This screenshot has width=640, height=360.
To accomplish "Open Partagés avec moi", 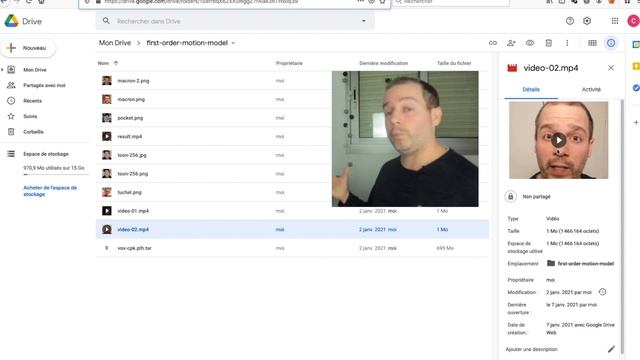I will [44, 85].
